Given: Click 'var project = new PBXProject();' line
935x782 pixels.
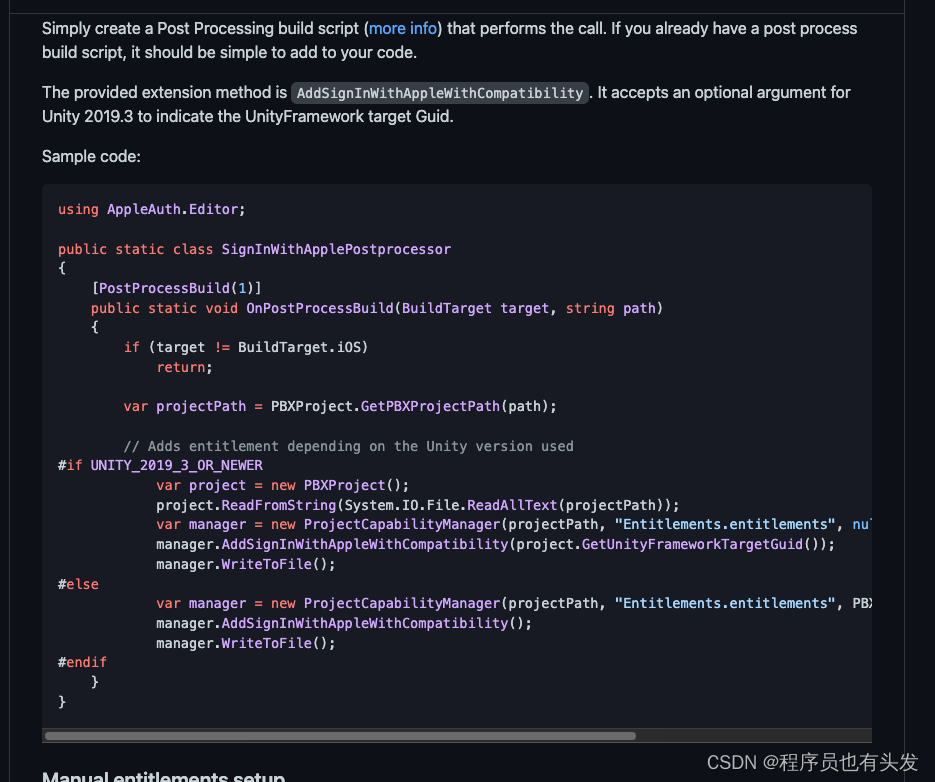Looking at the screenshot, I should coord(283,485).
